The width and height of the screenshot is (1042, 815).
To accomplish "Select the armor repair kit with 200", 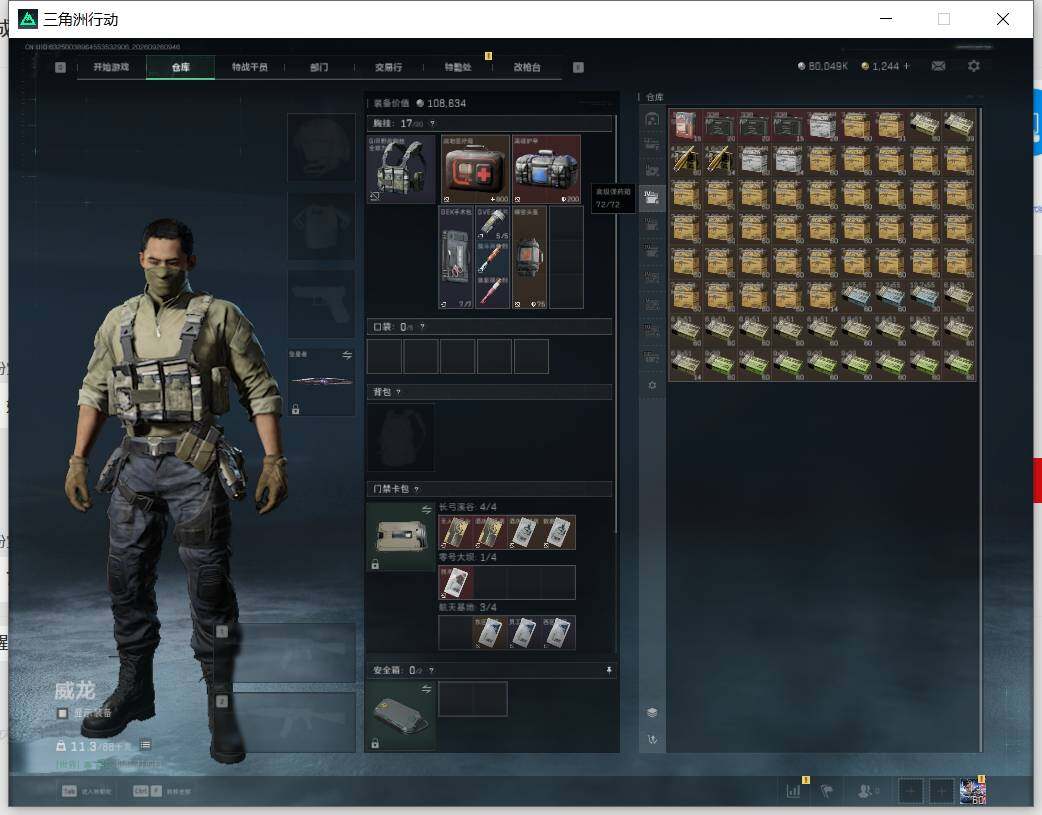I will coord(546,170).
